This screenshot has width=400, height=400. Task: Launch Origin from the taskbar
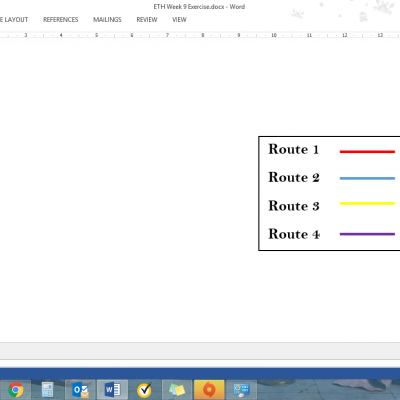(209, 389)
